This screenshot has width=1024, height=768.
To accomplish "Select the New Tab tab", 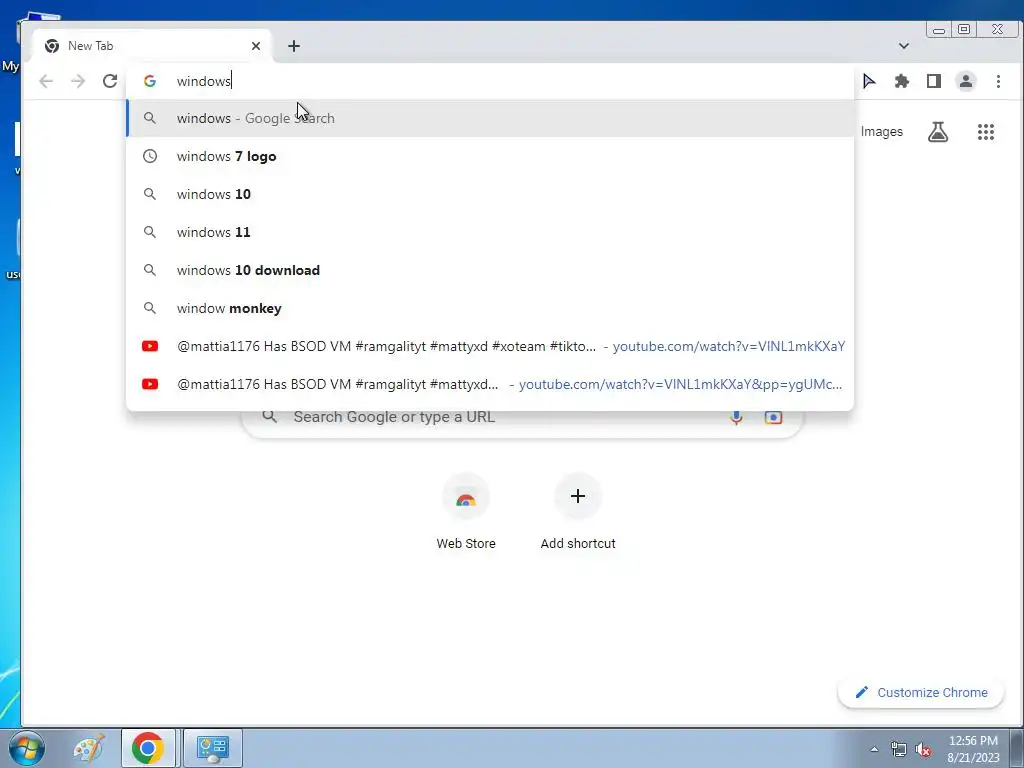I will click(x=152, y=46).
